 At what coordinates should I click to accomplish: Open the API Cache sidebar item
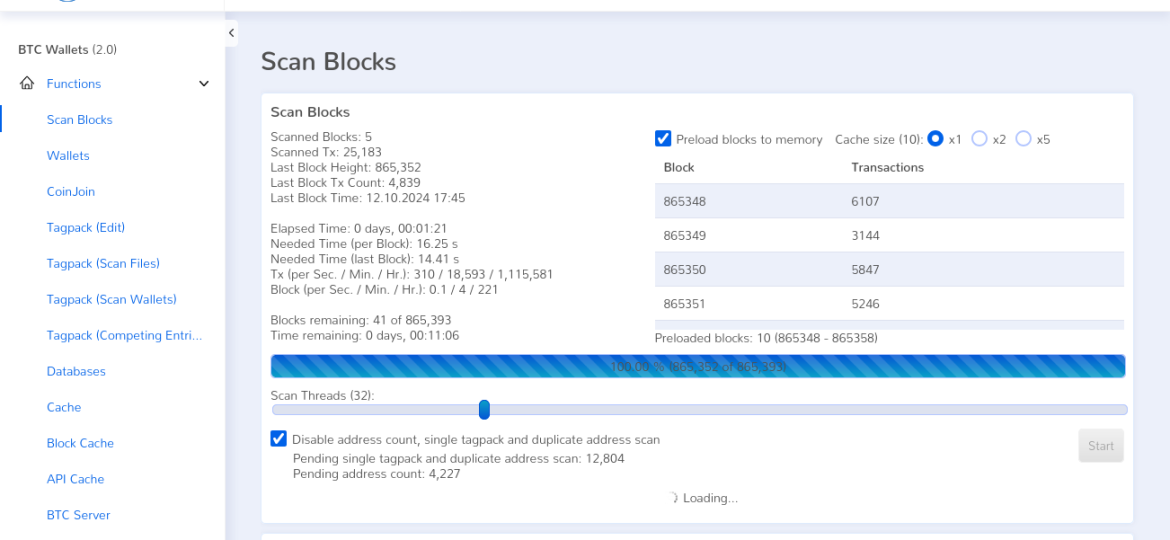tap(75, 479)
